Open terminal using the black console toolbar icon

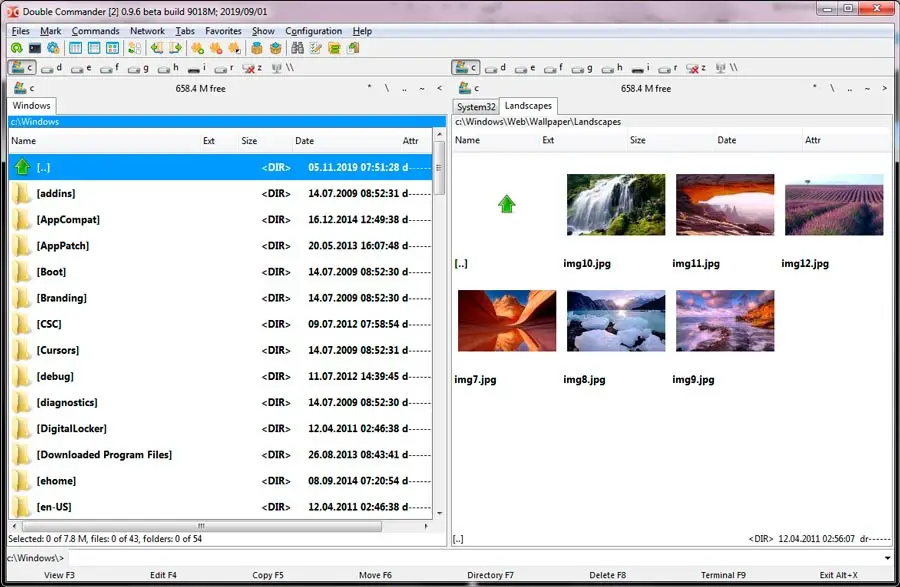coord(35,47)
